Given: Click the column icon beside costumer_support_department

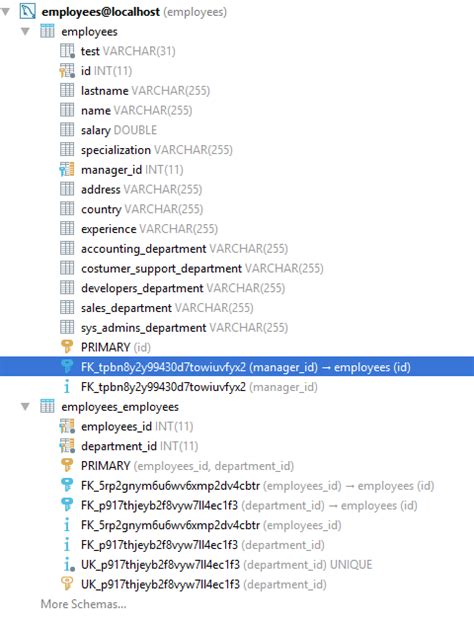Looking at the screenshot, I should click(x=67, y=268).
